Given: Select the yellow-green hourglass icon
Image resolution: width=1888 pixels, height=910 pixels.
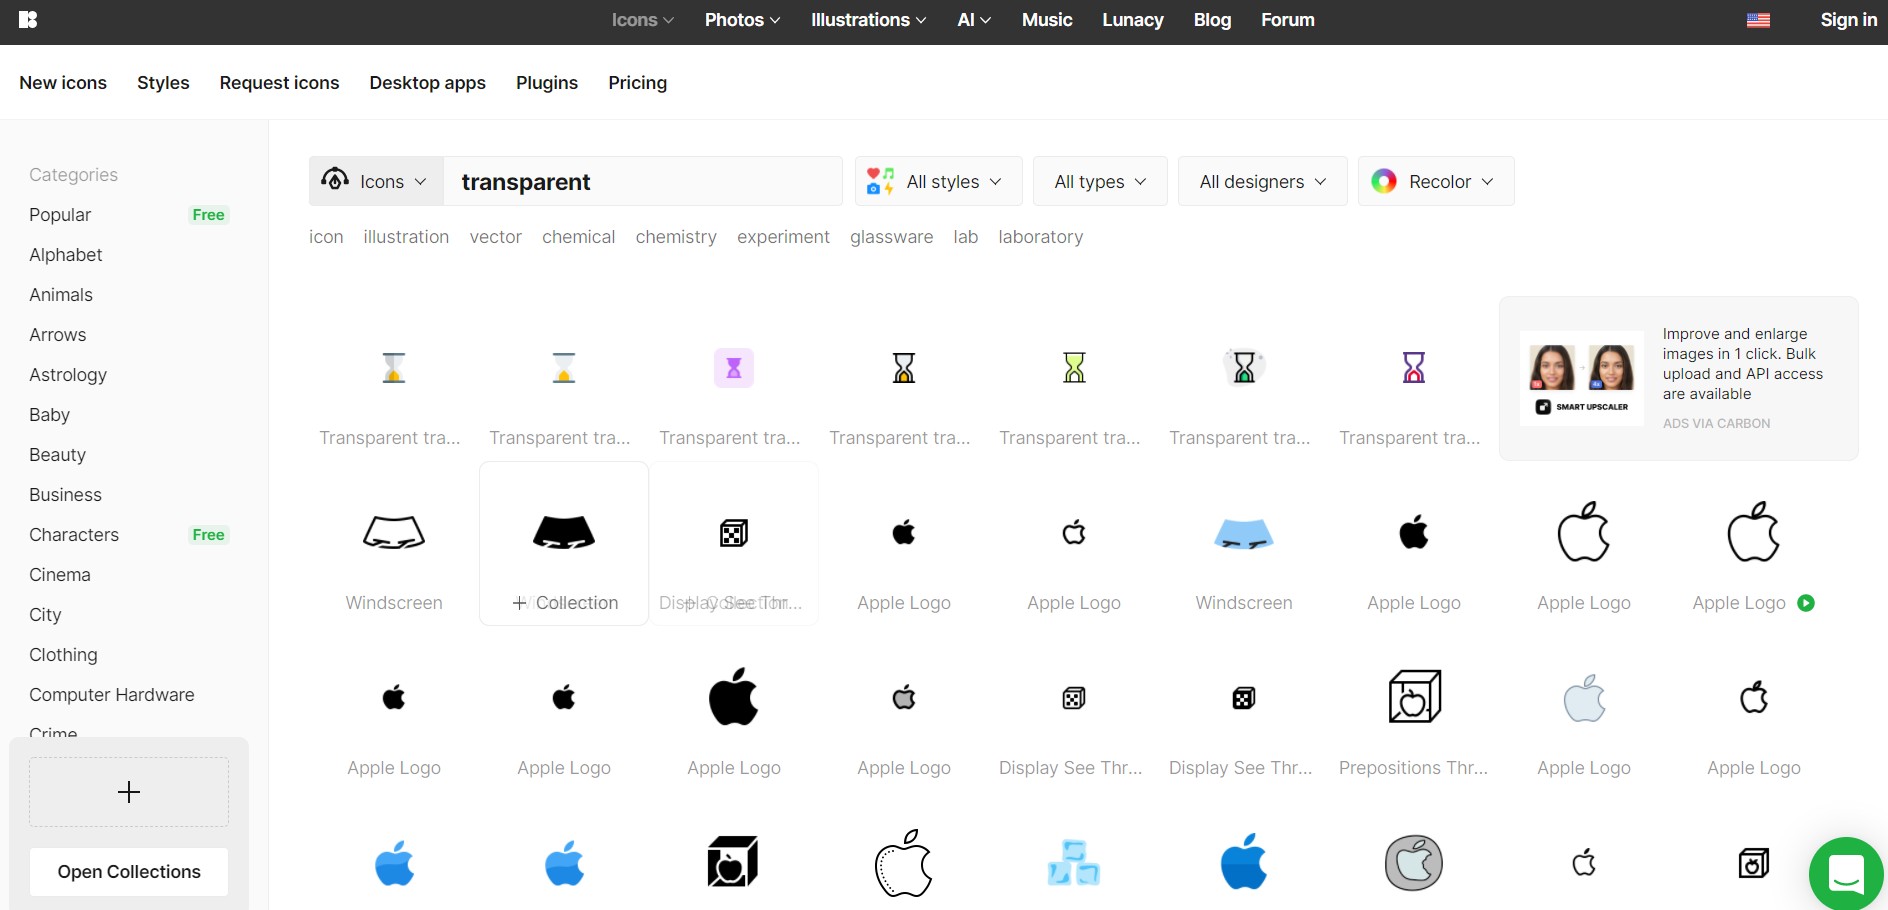Looking at the screenshot, I should pos(1074,368).
